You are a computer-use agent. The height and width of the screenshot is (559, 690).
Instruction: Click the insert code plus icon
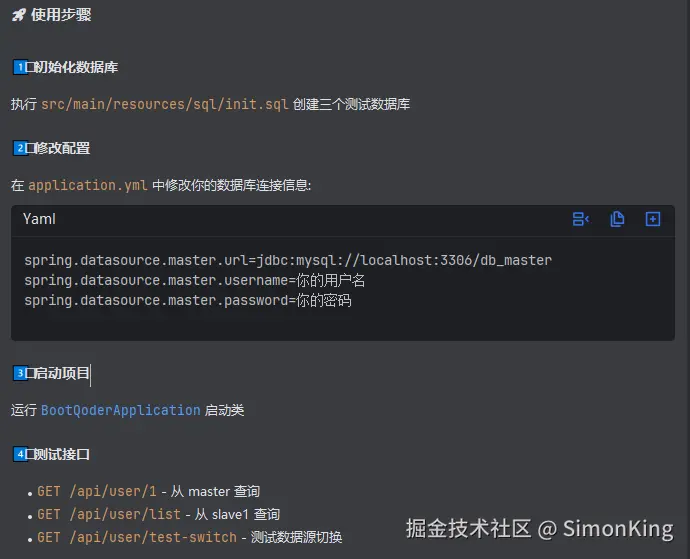pos(653,219)
